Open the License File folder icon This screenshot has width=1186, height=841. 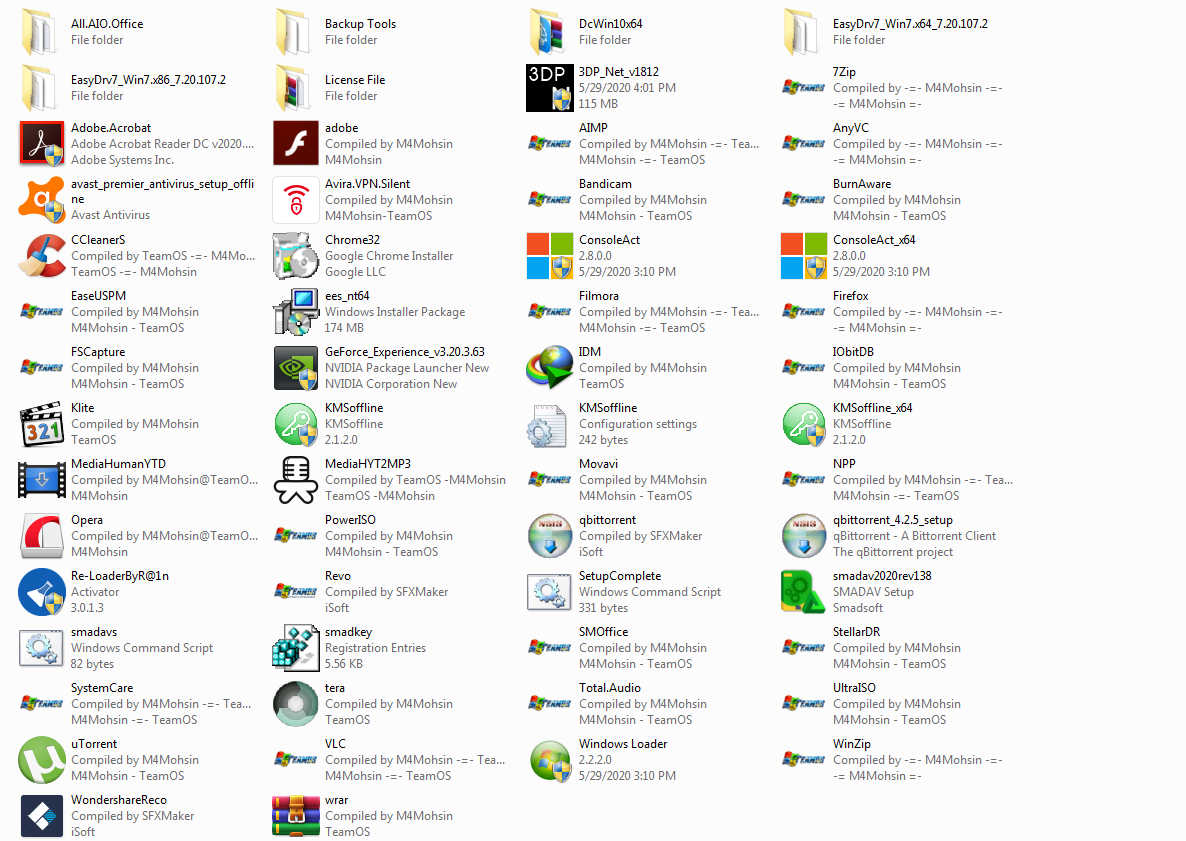[295, 88]
